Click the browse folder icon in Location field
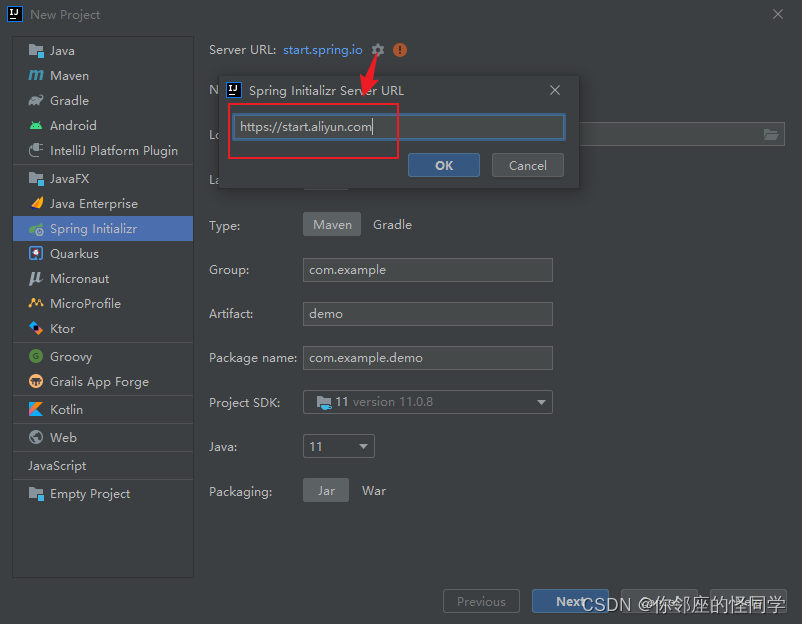This screenshot has width=802, height=624. click(x=771, y=135)
